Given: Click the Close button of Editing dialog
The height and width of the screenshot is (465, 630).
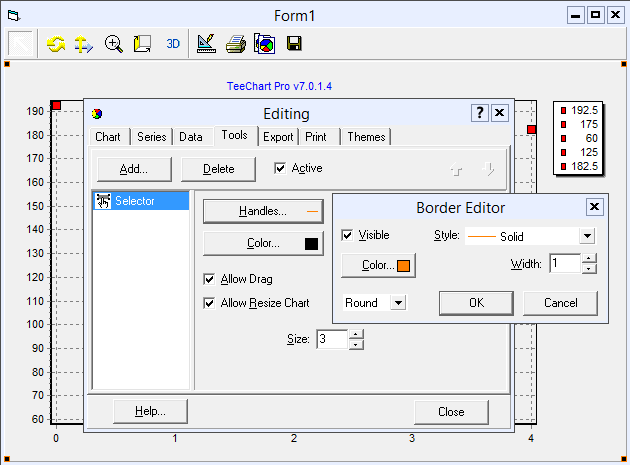Looking at the screenshot, I should [451, 412].
